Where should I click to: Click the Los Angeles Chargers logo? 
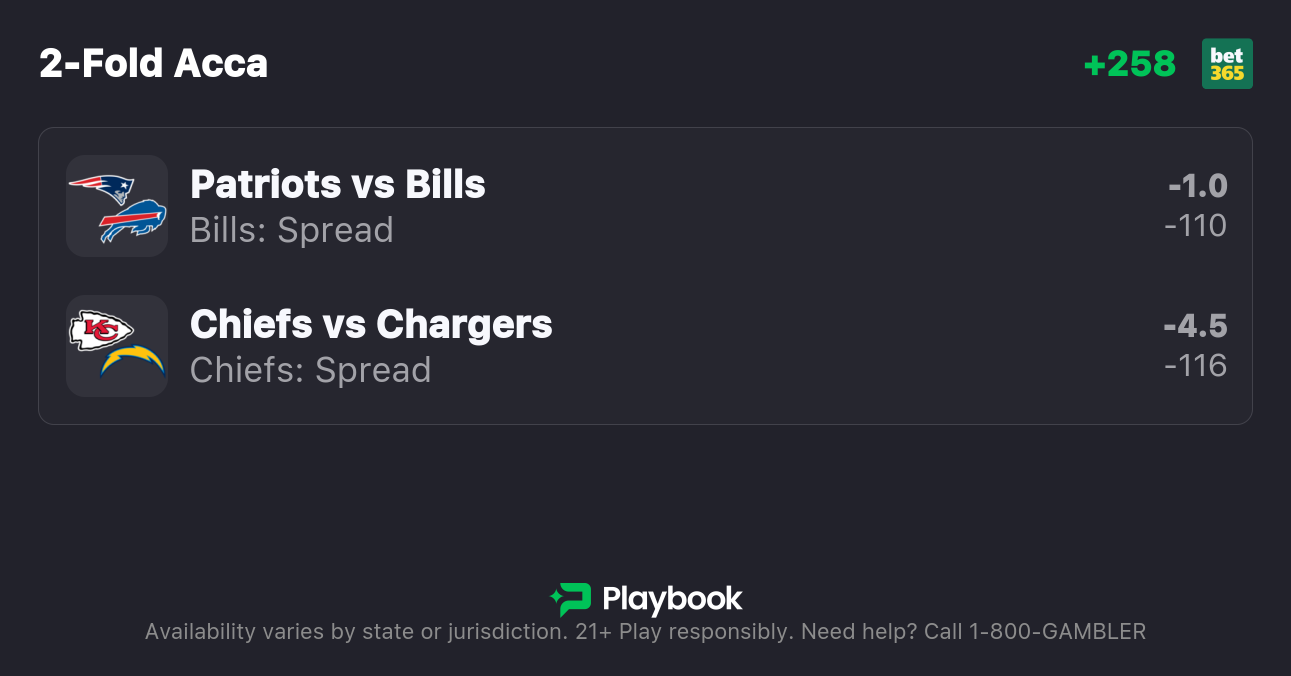click(132, 360)
